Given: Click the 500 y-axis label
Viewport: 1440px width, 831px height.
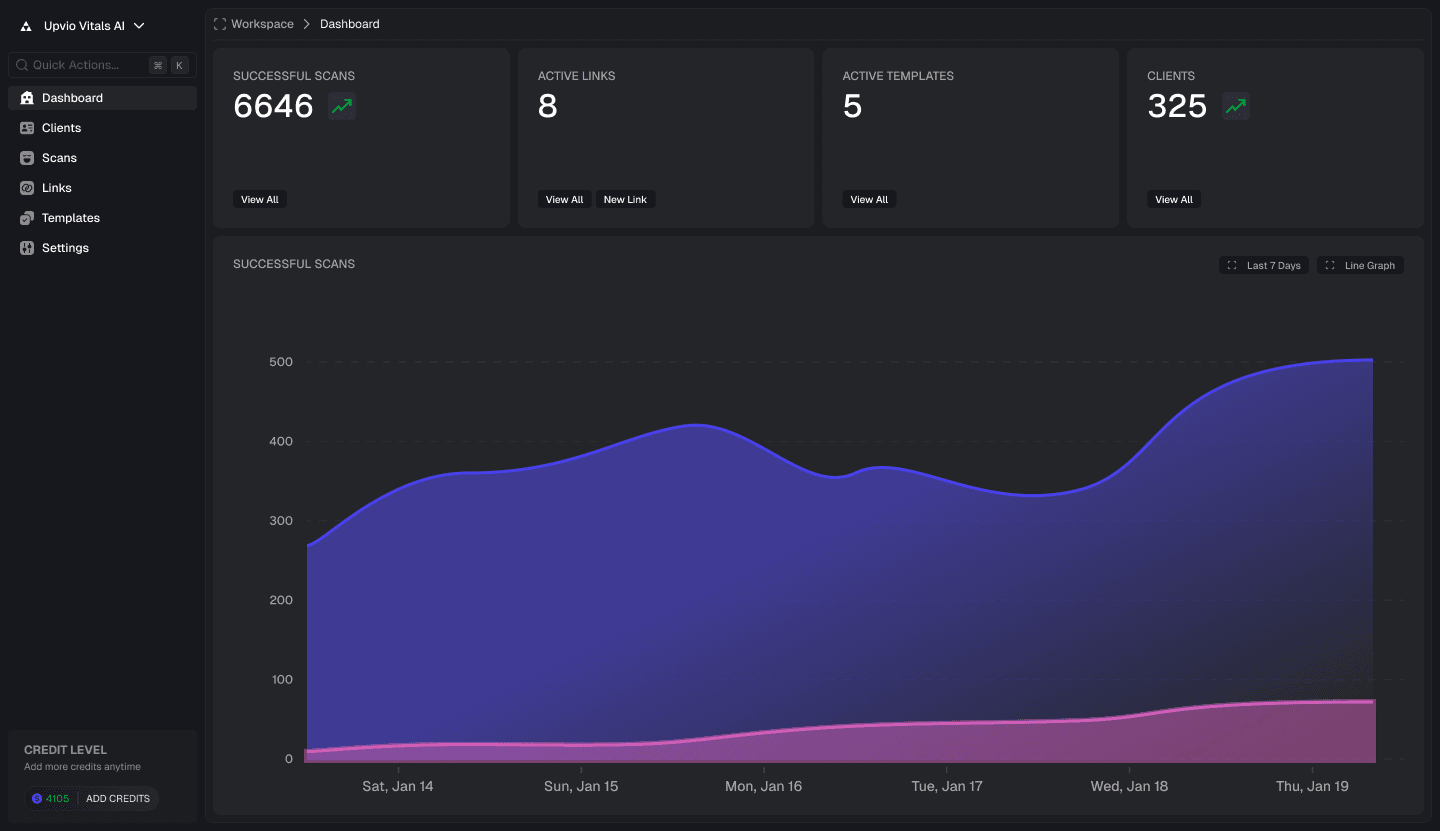Looking at the screenshot, I should pos(281,362).
